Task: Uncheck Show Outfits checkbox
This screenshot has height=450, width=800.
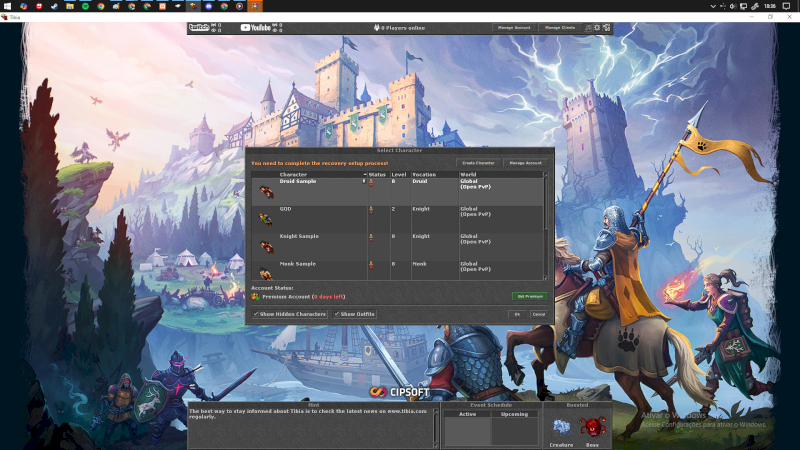Action: pos(355,314)
